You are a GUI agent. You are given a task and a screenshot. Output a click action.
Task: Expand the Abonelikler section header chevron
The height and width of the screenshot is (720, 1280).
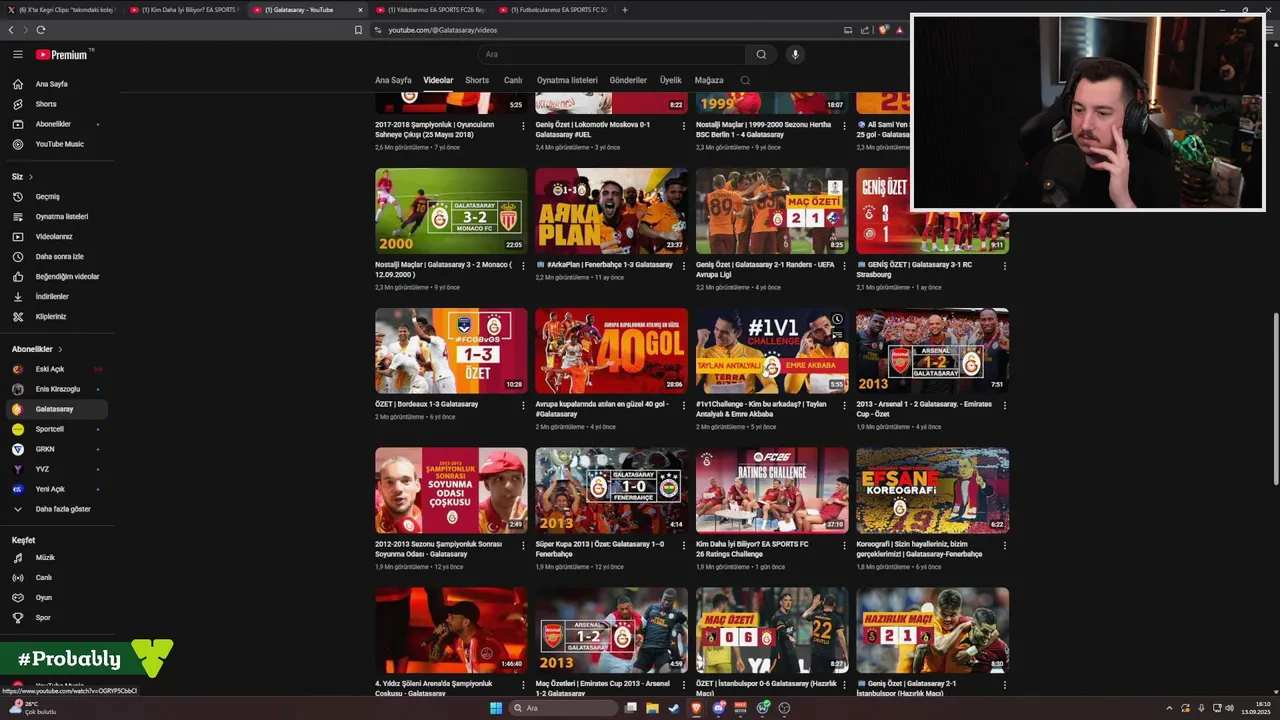60,349
